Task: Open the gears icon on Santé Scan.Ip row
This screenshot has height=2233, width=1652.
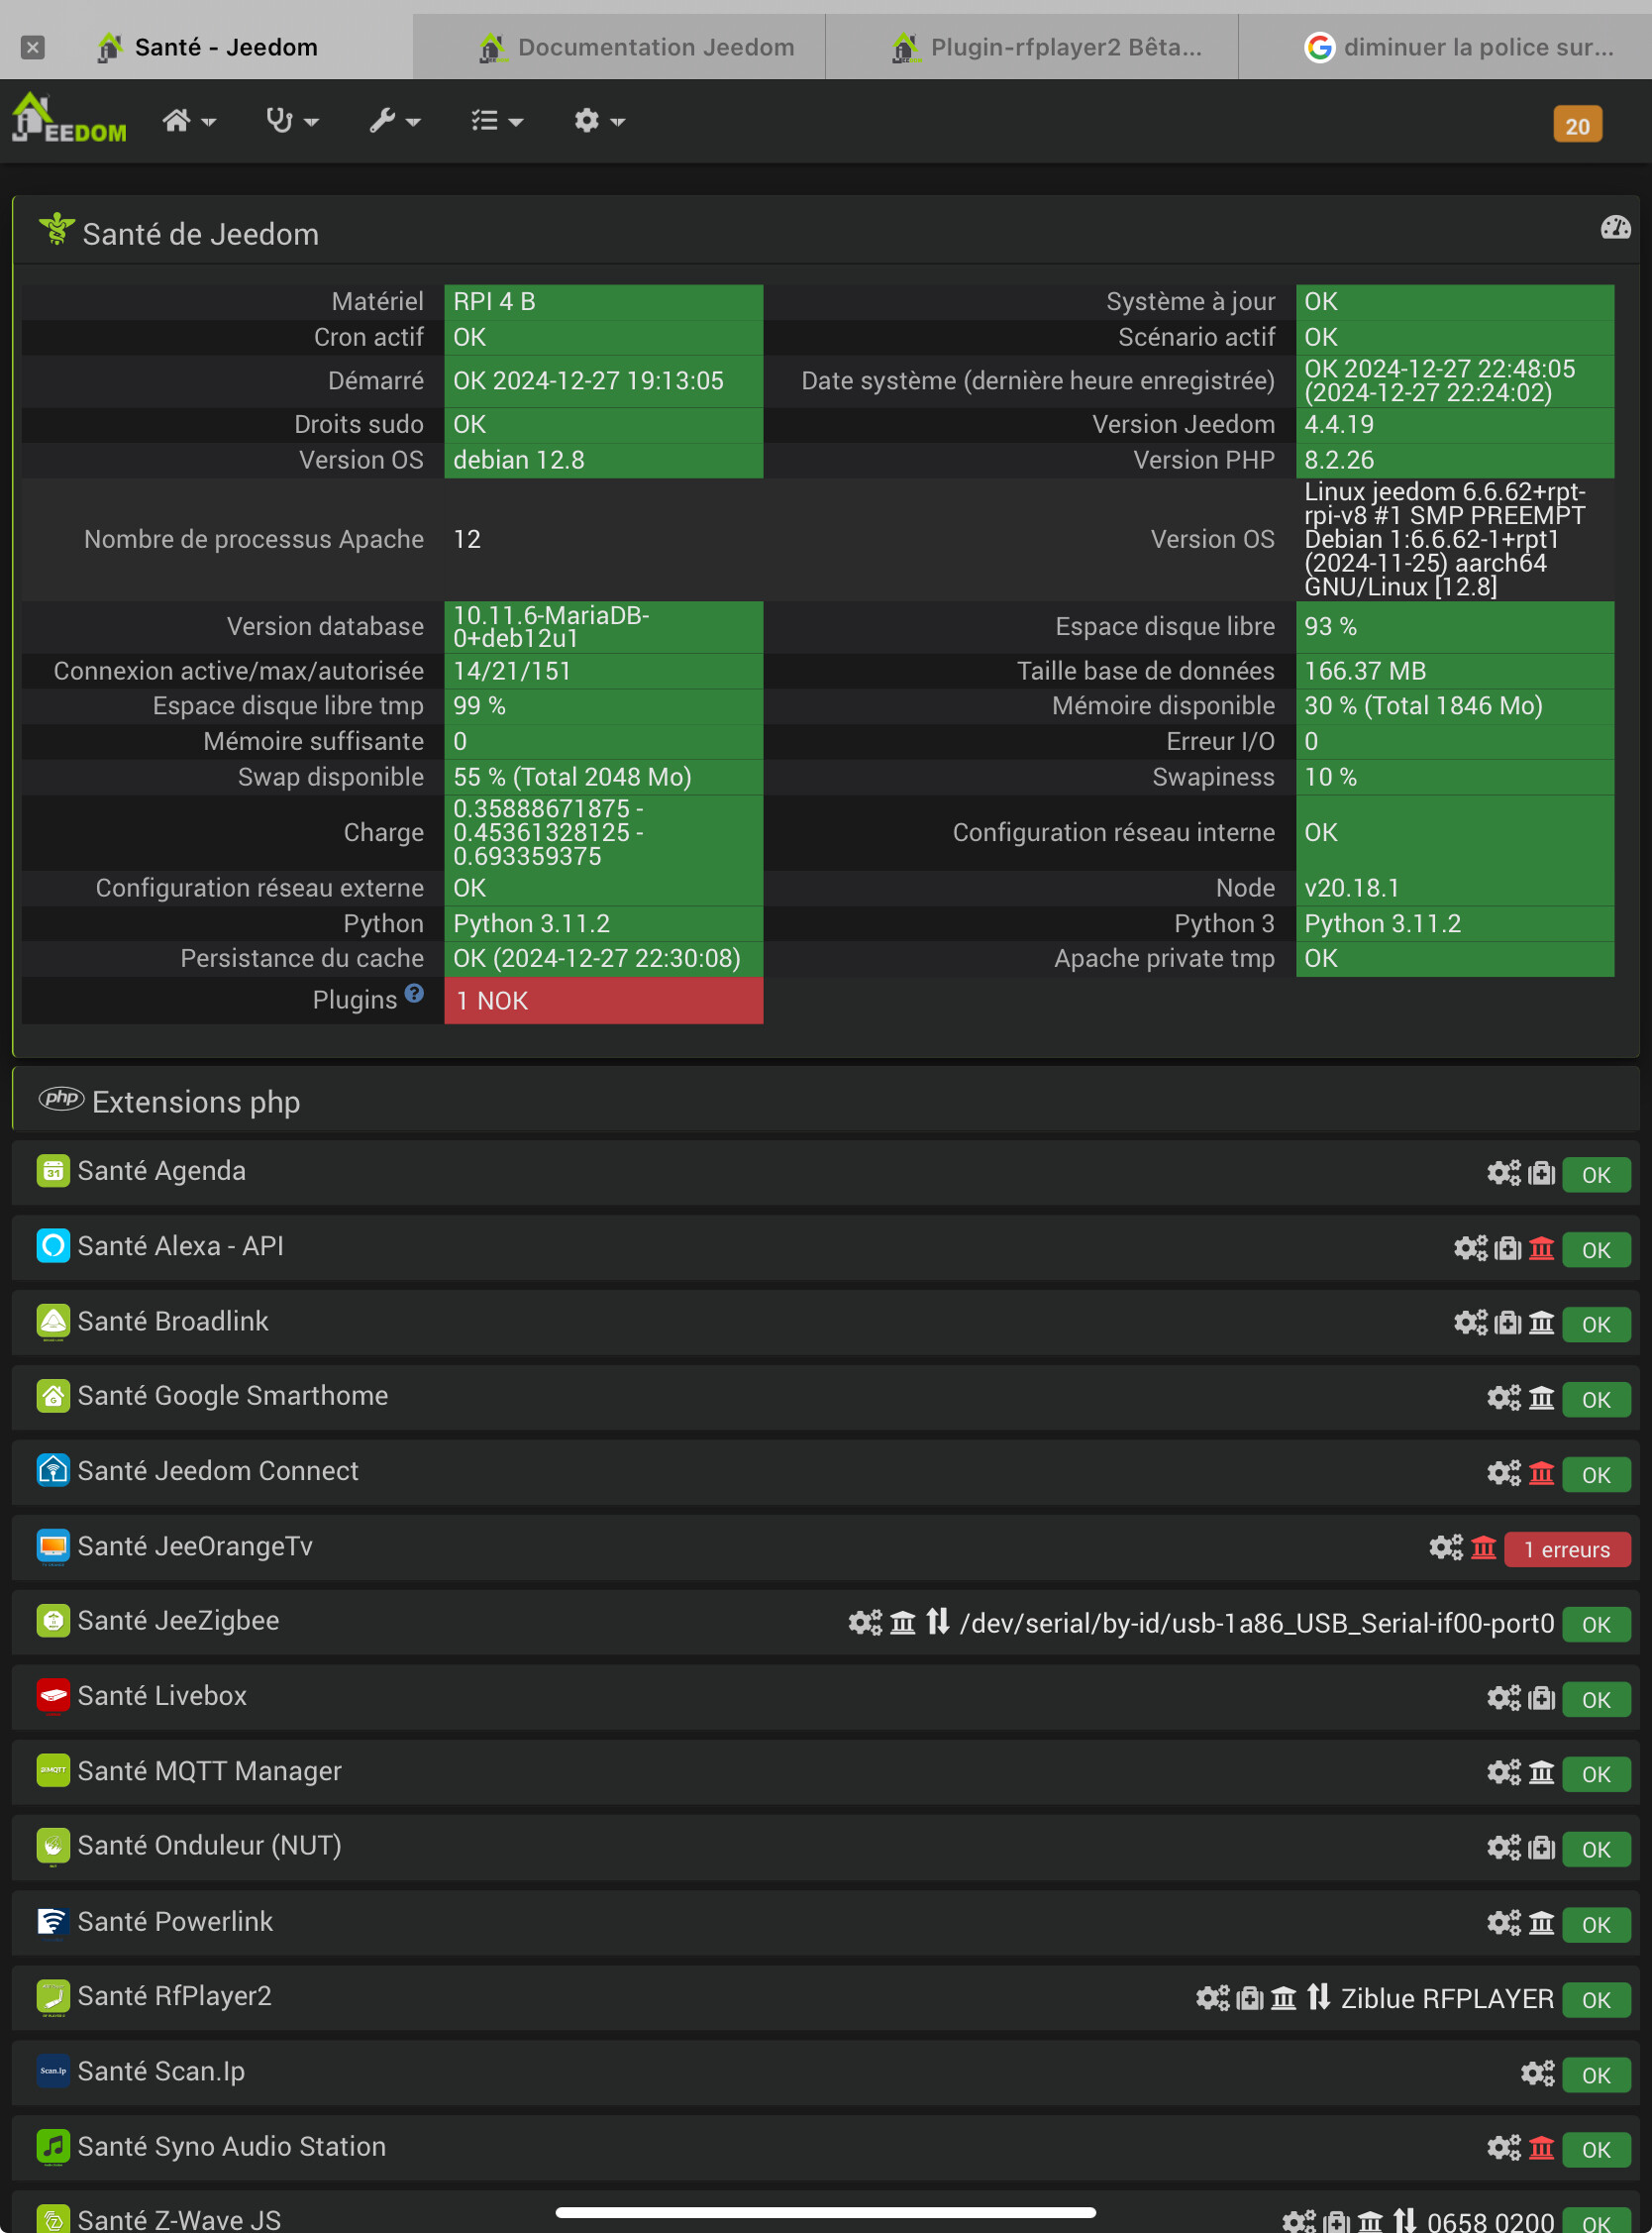Action: [1537, 2074]
